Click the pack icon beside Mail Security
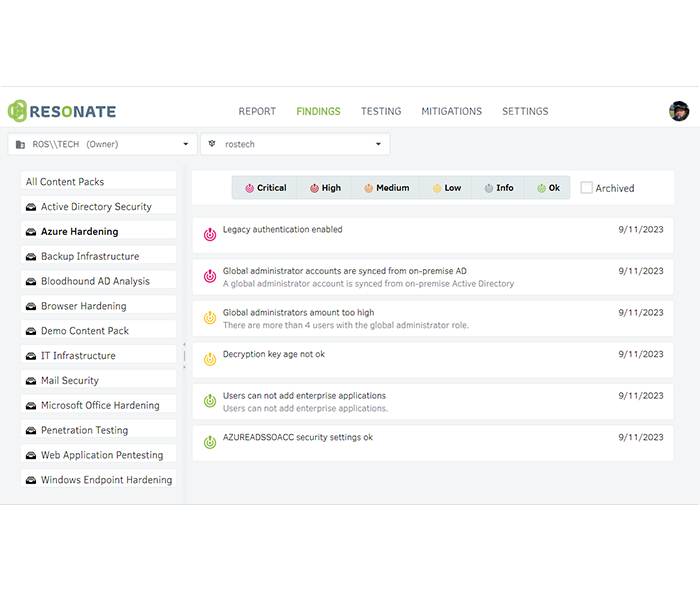This screenshot has width=700, height=600. point(31,381)
